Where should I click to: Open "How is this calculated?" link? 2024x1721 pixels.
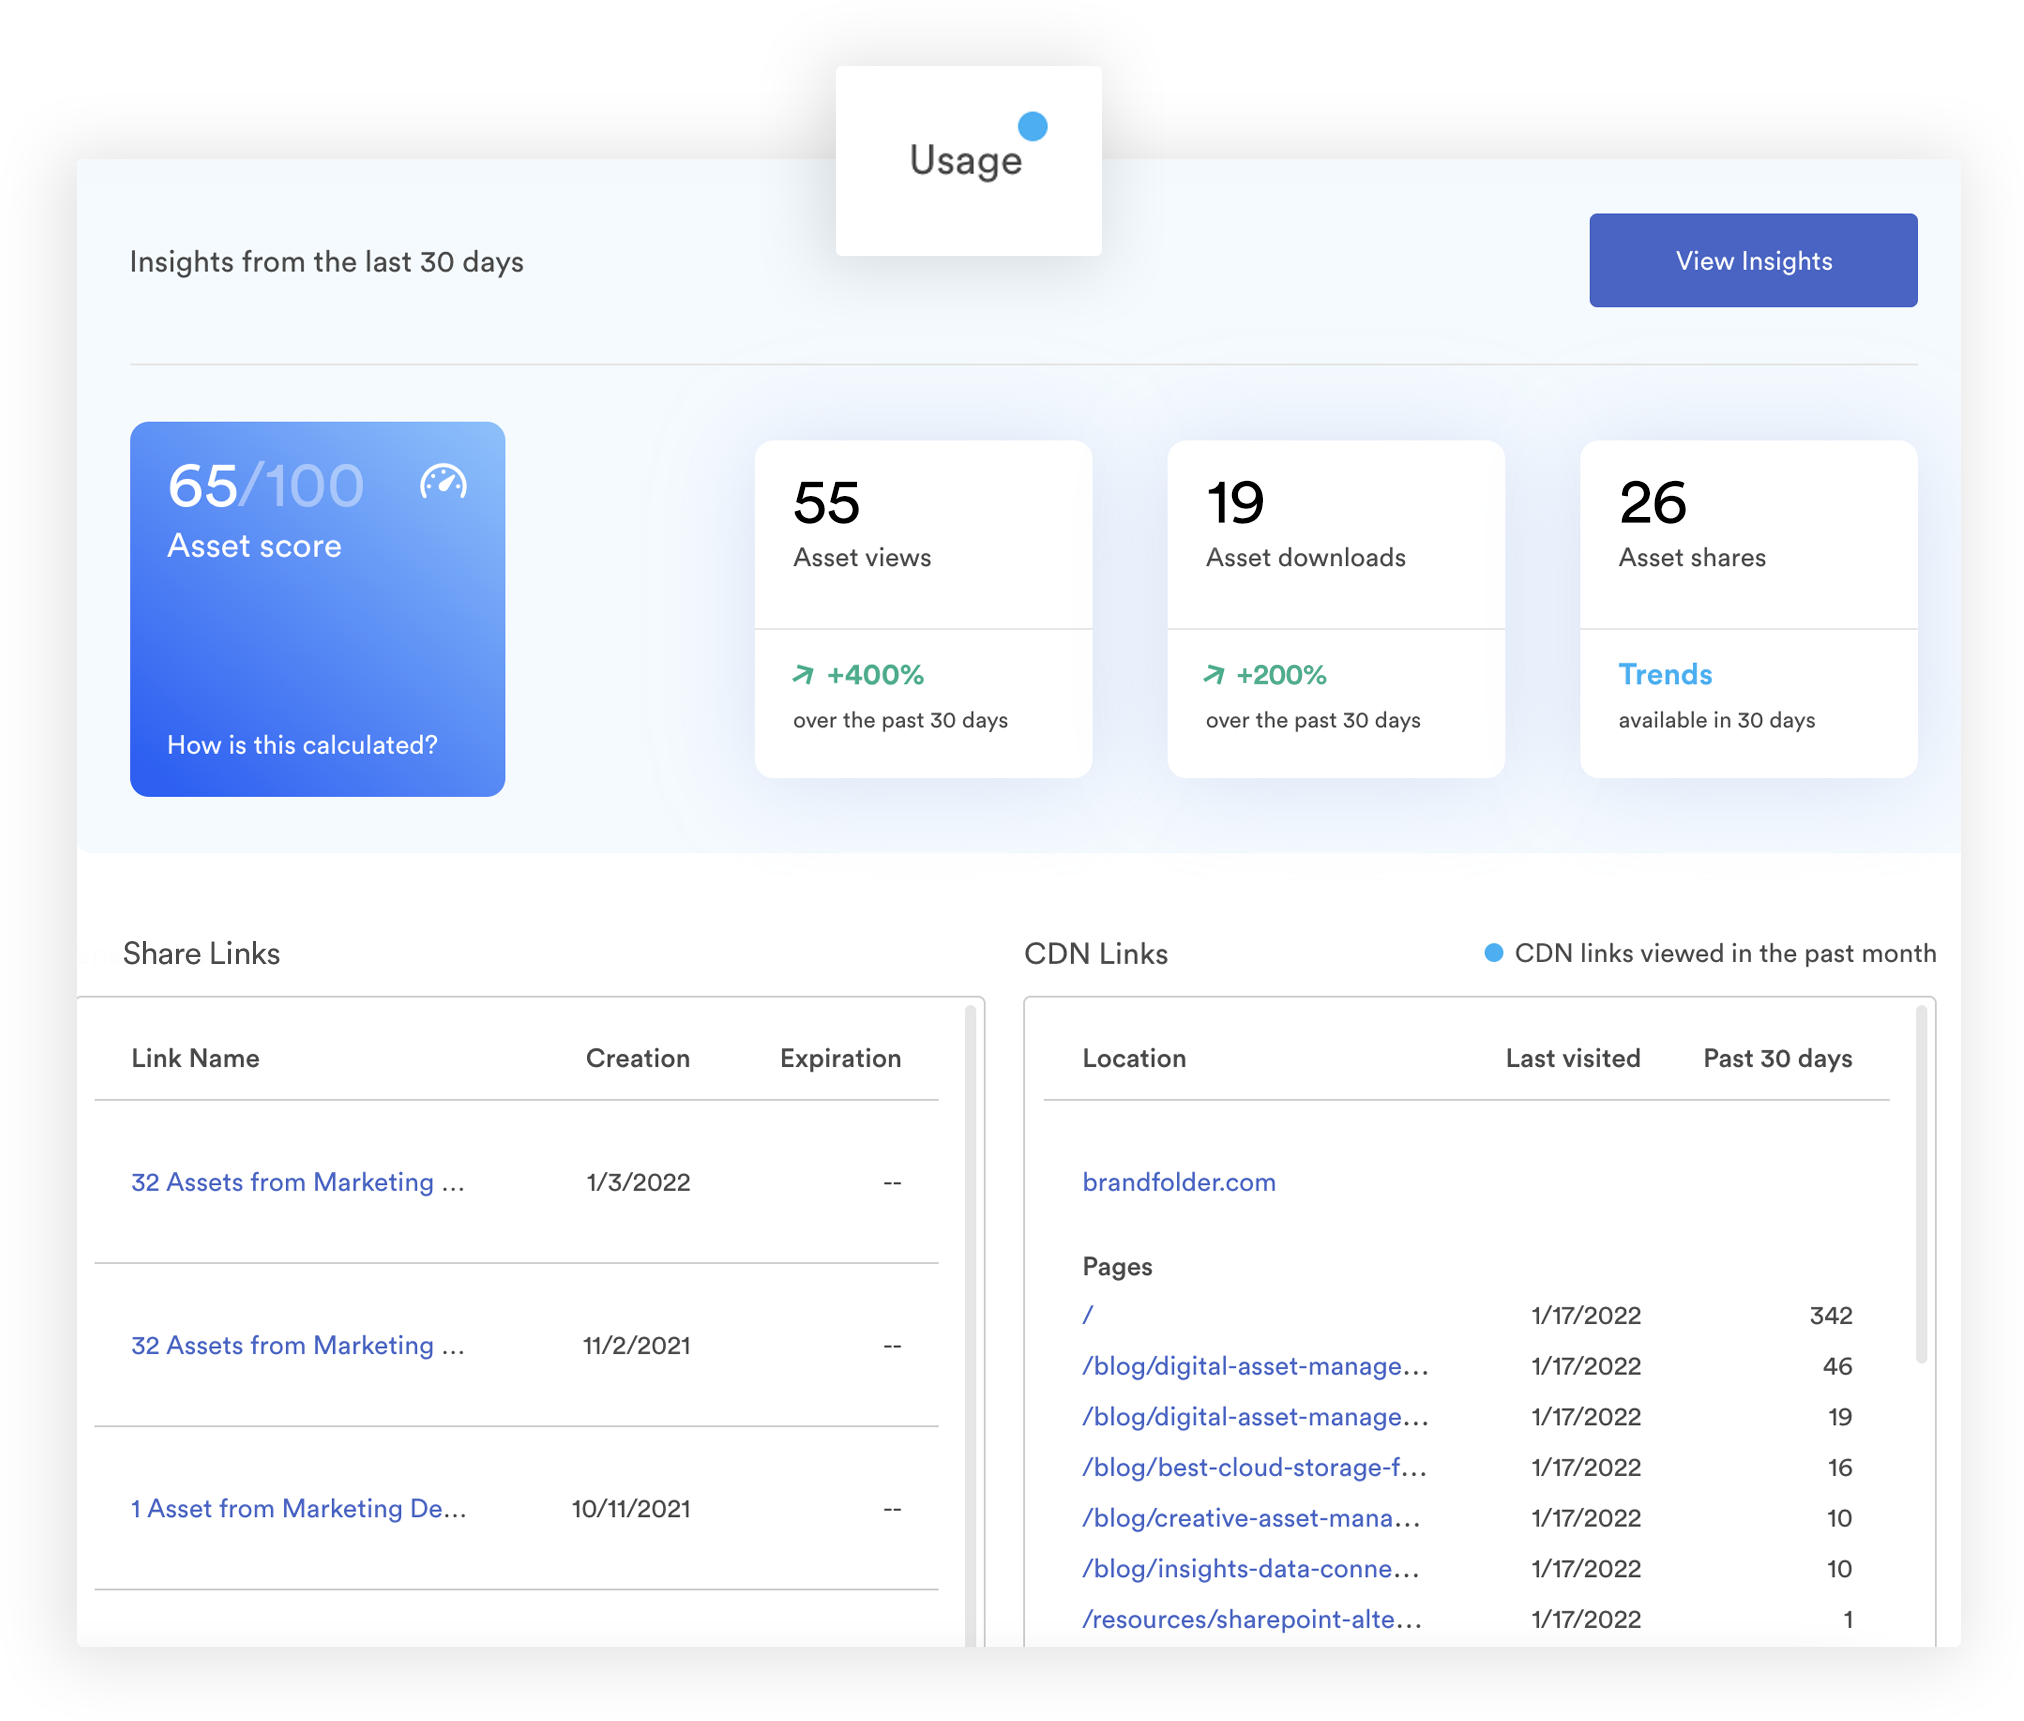302,745
